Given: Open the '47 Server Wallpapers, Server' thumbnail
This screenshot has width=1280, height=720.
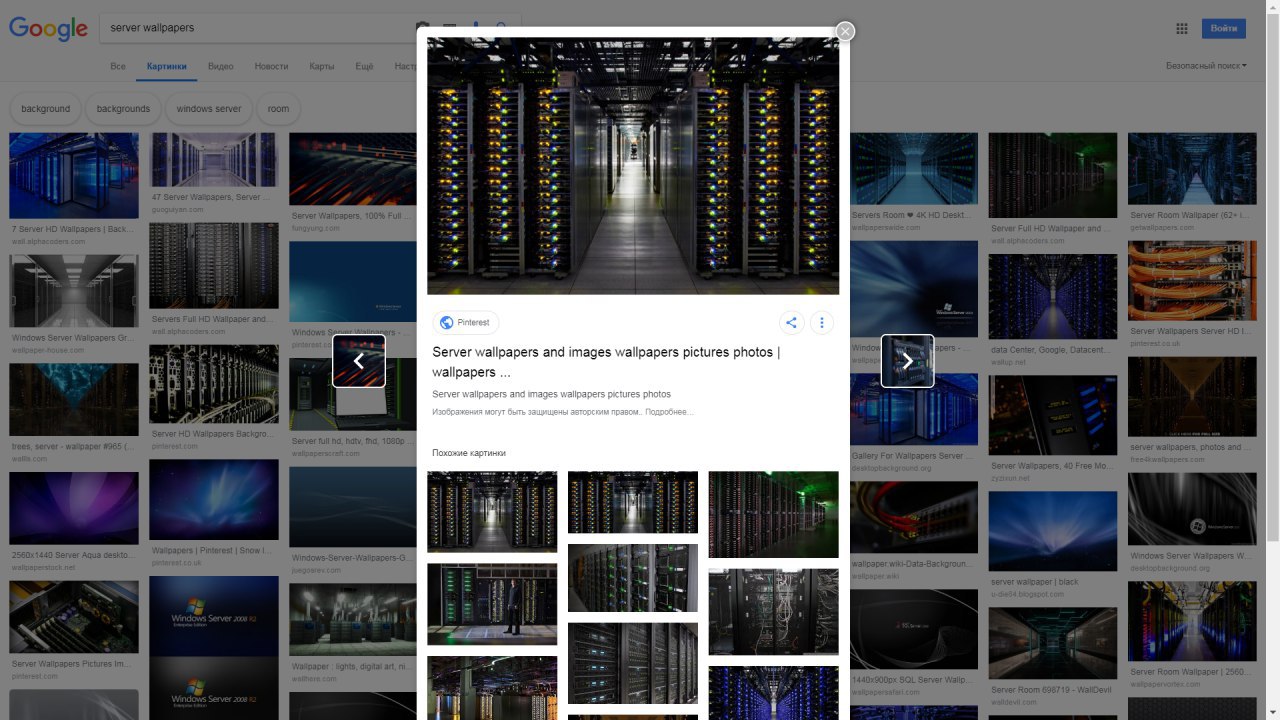Looking at the screenshot, I should tap(214, 160).
